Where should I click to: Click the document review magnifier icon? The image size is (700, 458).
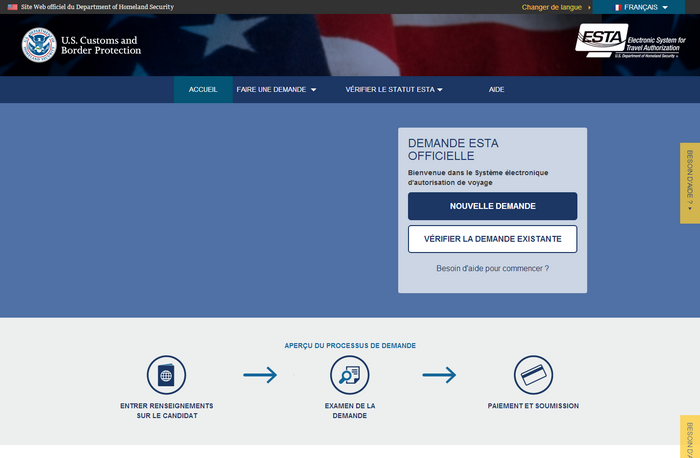[350, 375]
